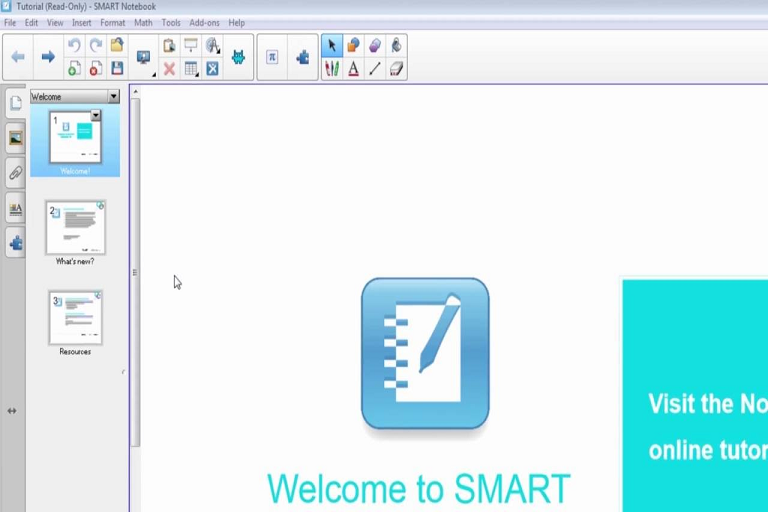
Task: Click the blue X clear page icon
Action: pos(212,69)
